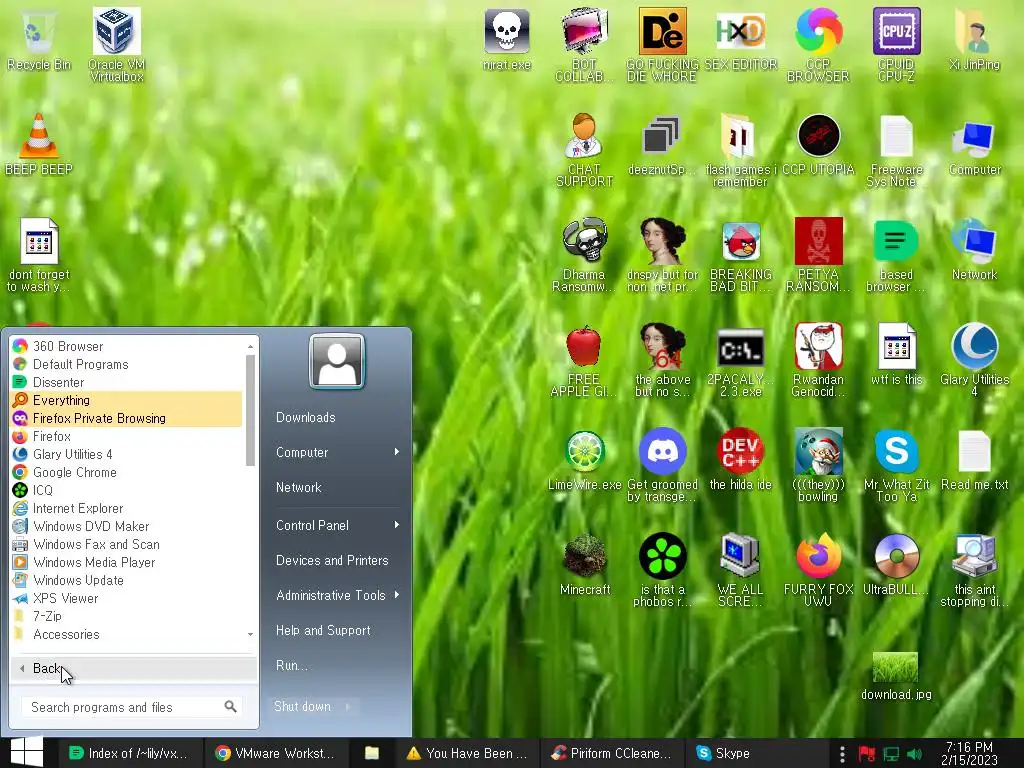Expand the Computer submenu arrow
The height and width of the screenshot is (768, 1024).
[x=396, y=452]
